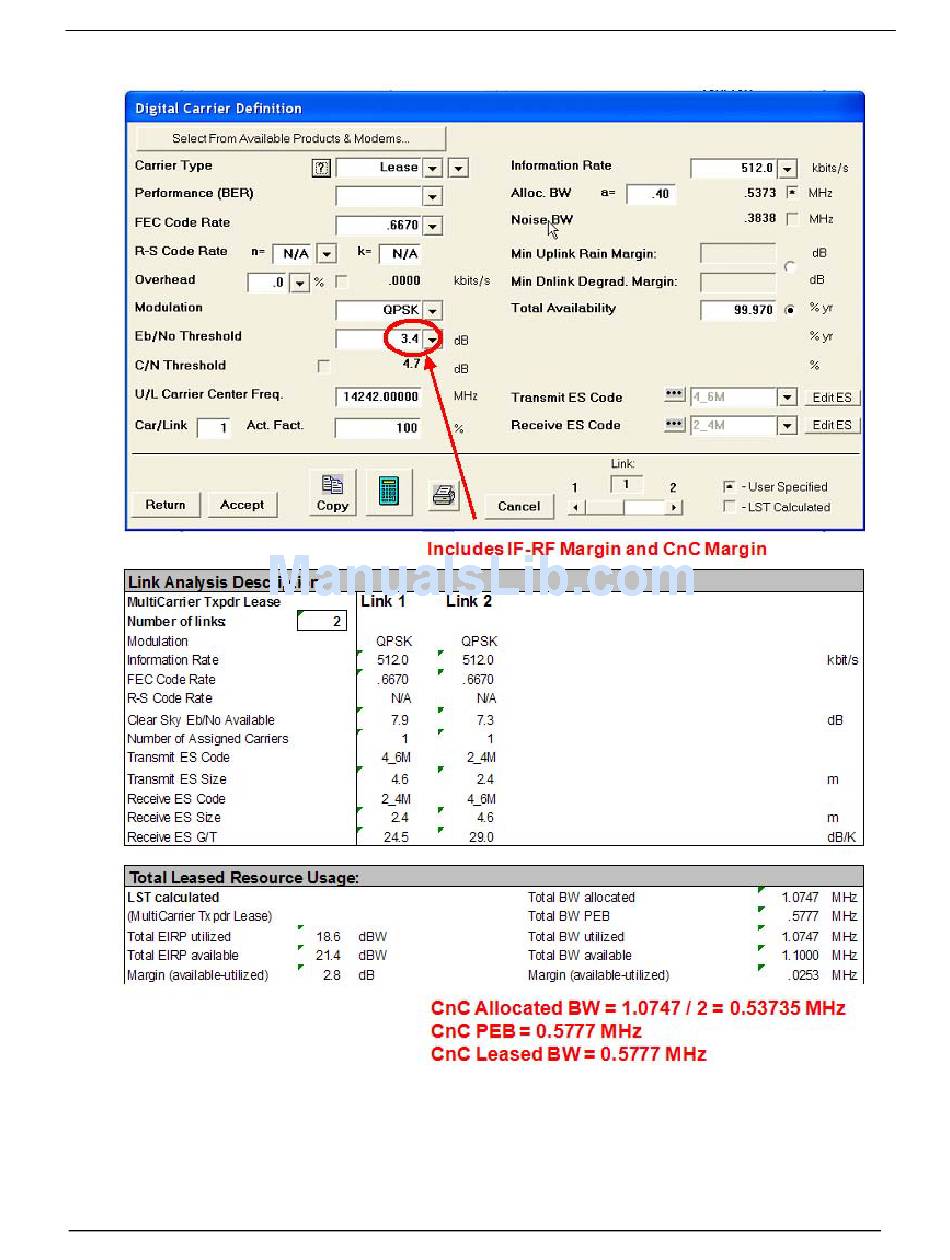Click the R-S Code Rate k= field
950x1260 pixels.
click(x=399, y=254)
